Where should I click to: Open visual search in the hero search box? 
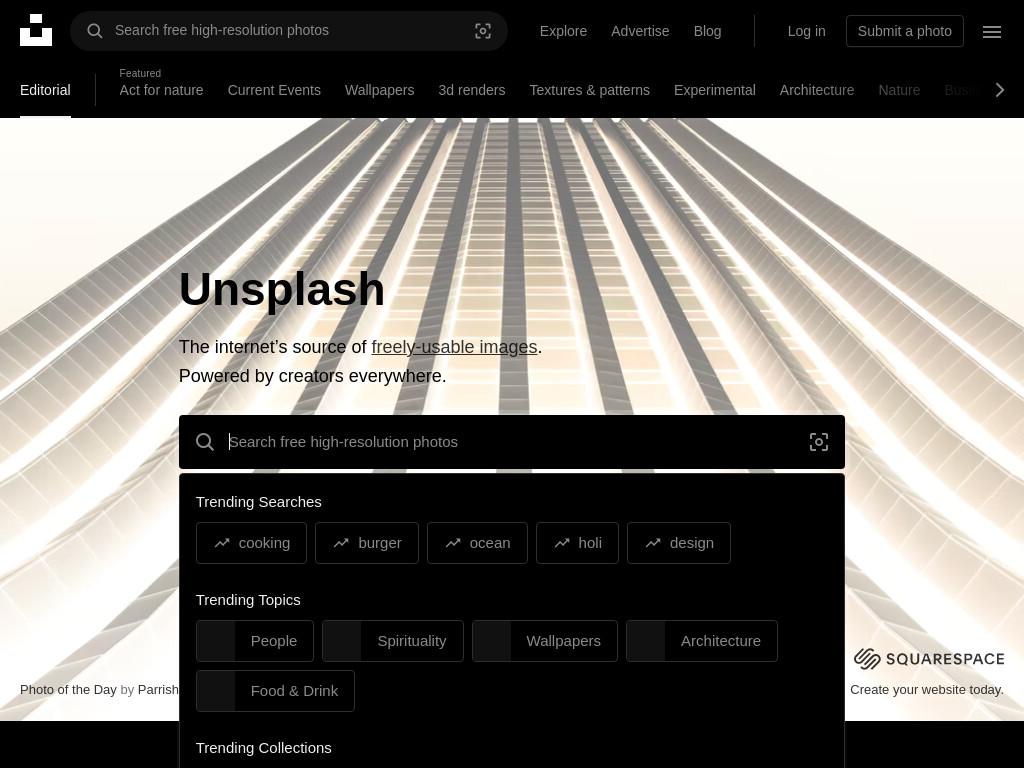(819, 442)
